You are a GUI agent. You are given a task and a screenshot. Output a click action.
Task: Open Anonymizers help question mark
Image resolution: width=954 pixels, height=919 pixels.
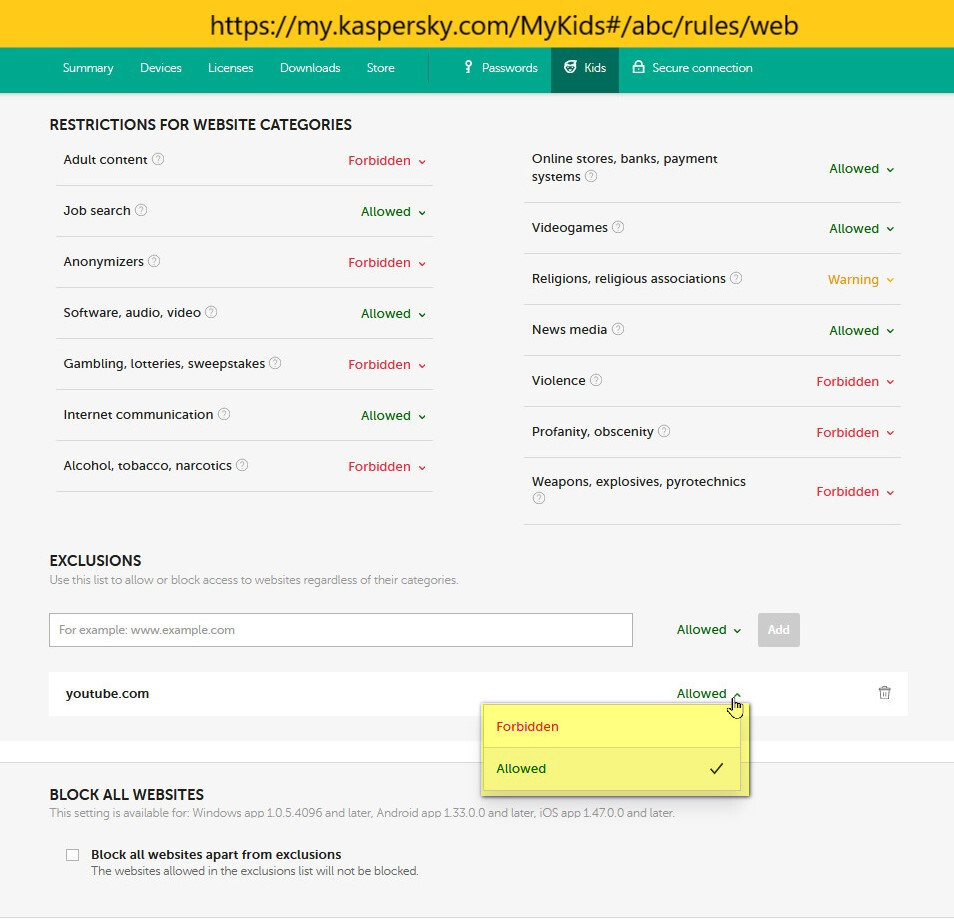tap(154, 262)
